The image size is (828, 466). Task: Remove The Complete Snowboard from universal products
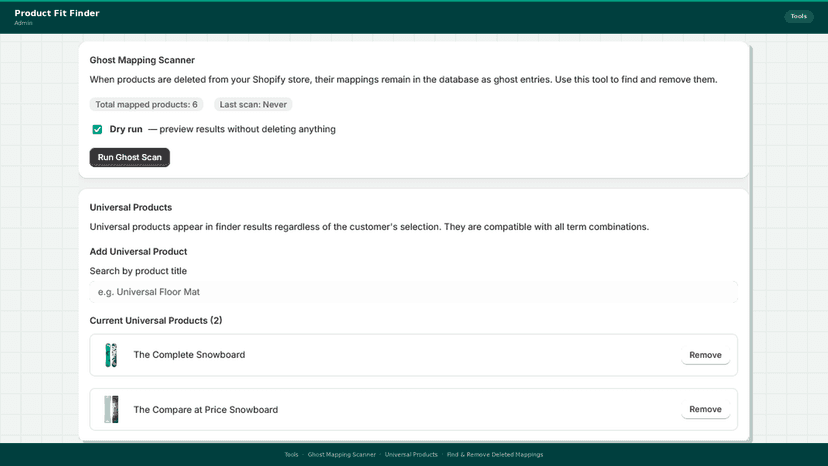(x=705, y=355)
